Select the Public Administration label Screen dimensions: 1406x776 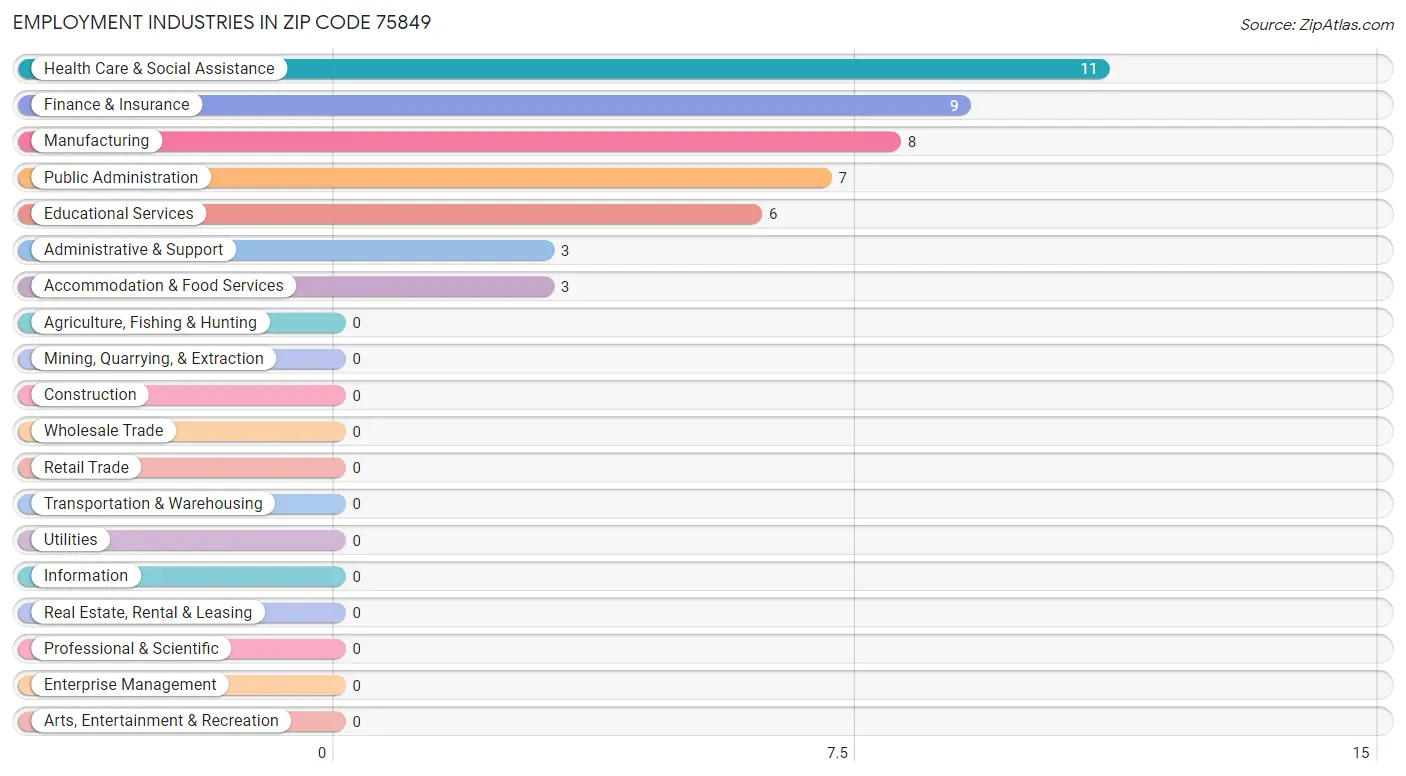coord(121,178)
